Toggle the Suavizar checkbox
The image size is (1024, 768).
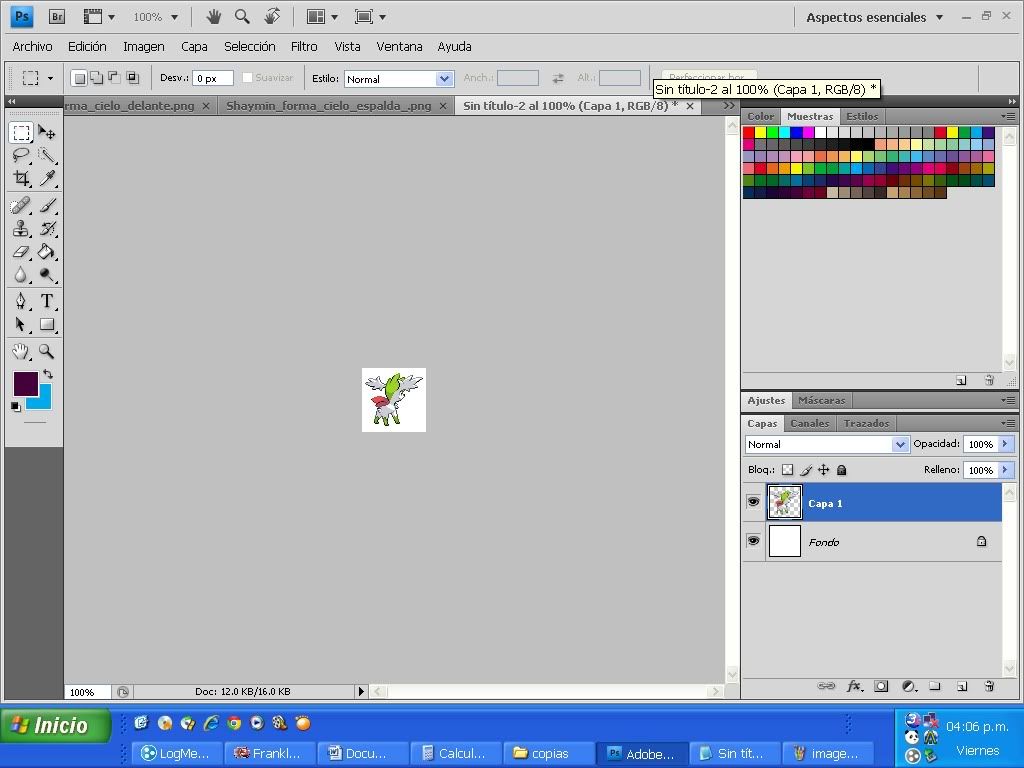coord(248,78)
